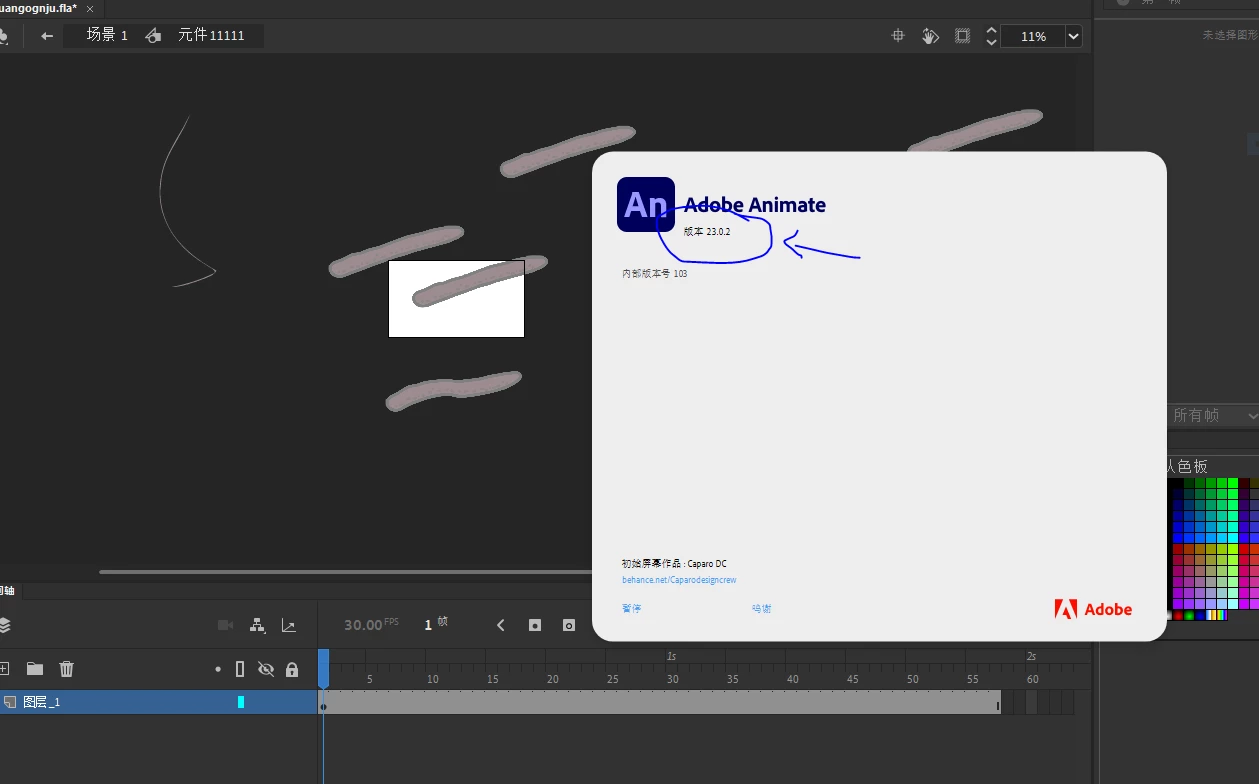
Task: Go back with the left arrow button
Action: 46,36
